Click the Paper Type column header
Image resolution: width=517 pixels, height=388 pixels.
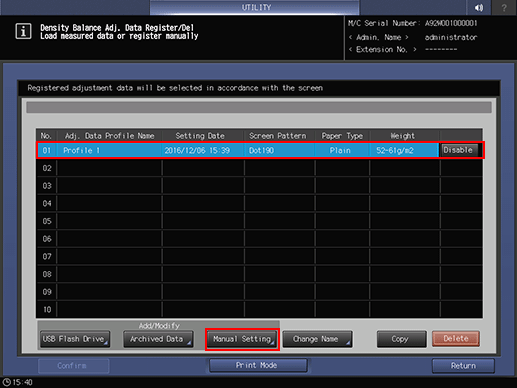pos(342,136)
